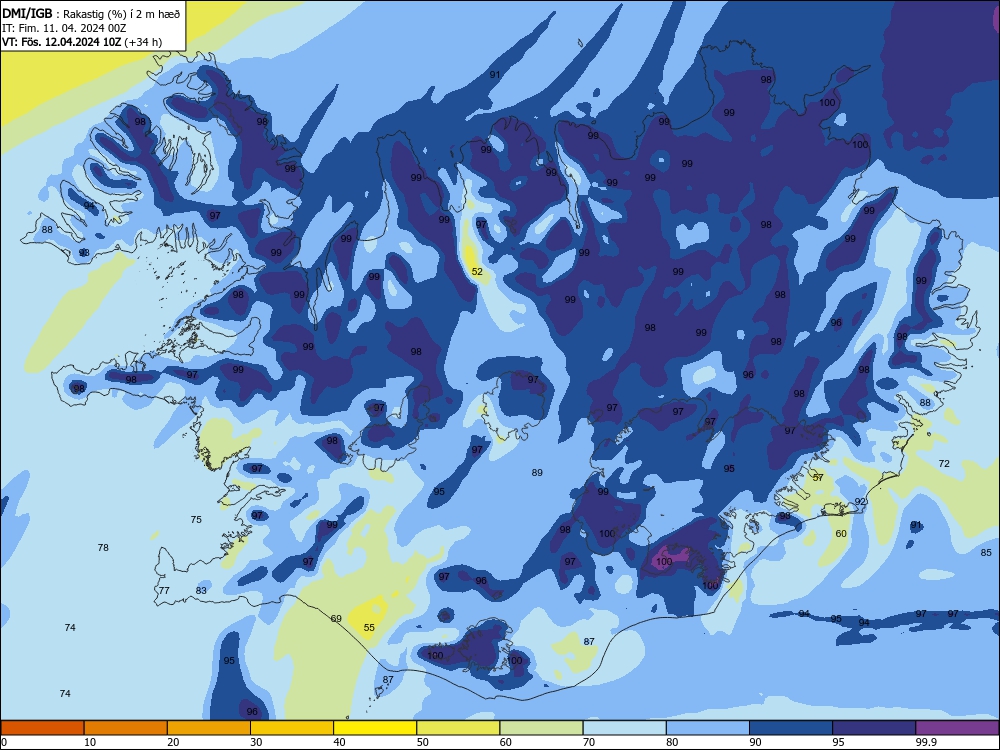
Task: Click the "92" value on the southeast coast
Action: coord(860,502)
